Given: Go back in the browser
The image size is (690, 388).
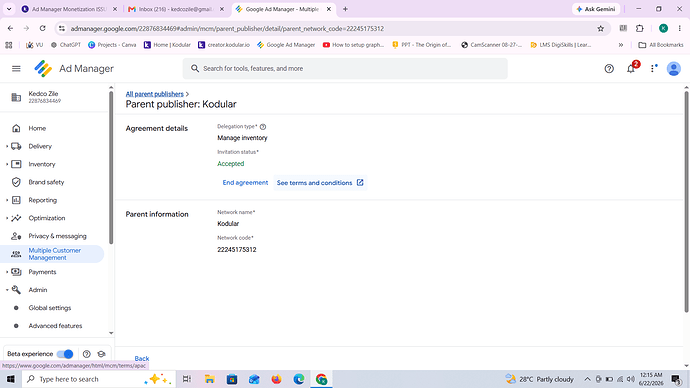Looking at the screenshot, I should tap(11, 29).
